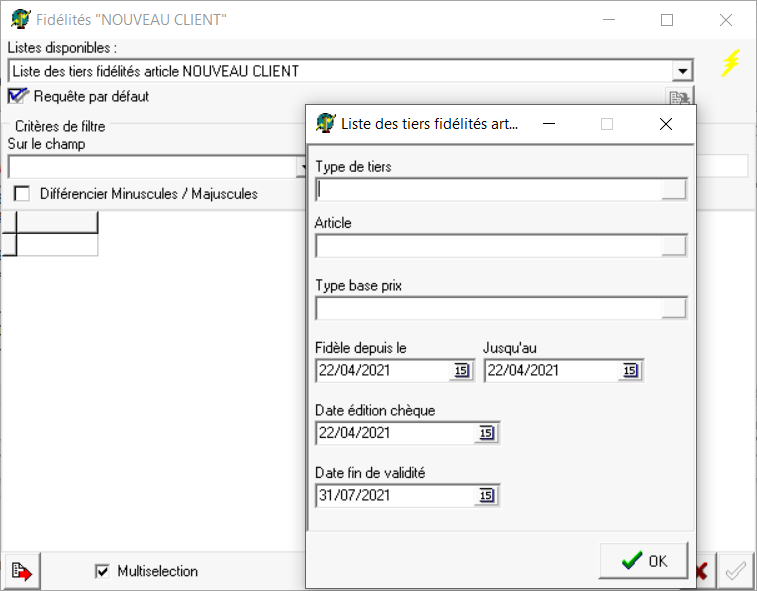Click the icon below the list dropdown

click(x=680, y=97)
